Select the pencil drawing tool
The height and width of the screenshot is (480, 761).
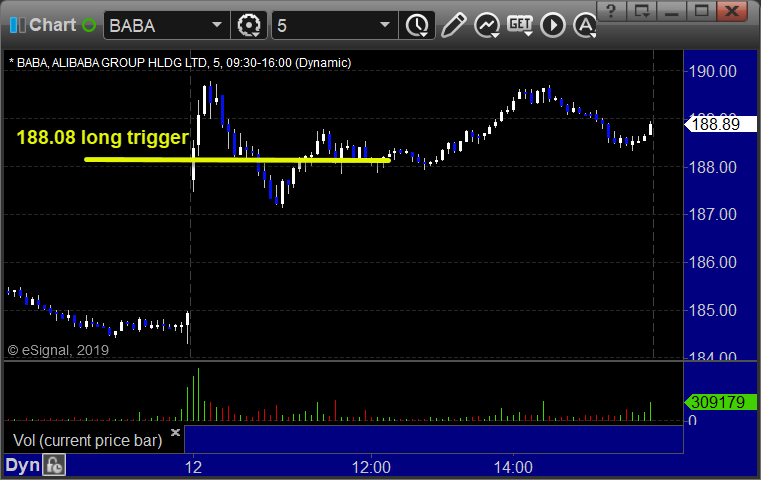click(453, 25)
